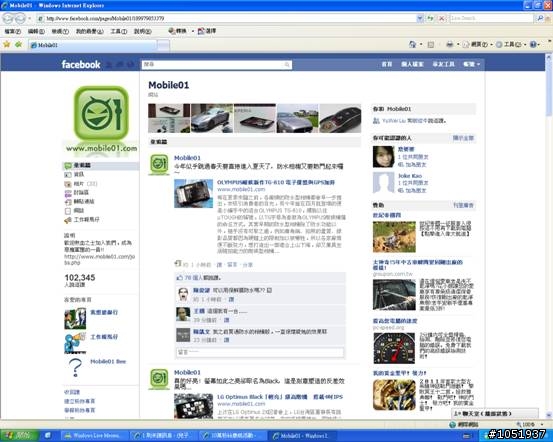This screenshot has height=442, width=553.
Task: Switch to Windows Live Messenger taskbar item
Action: click(x=93, y=436)
